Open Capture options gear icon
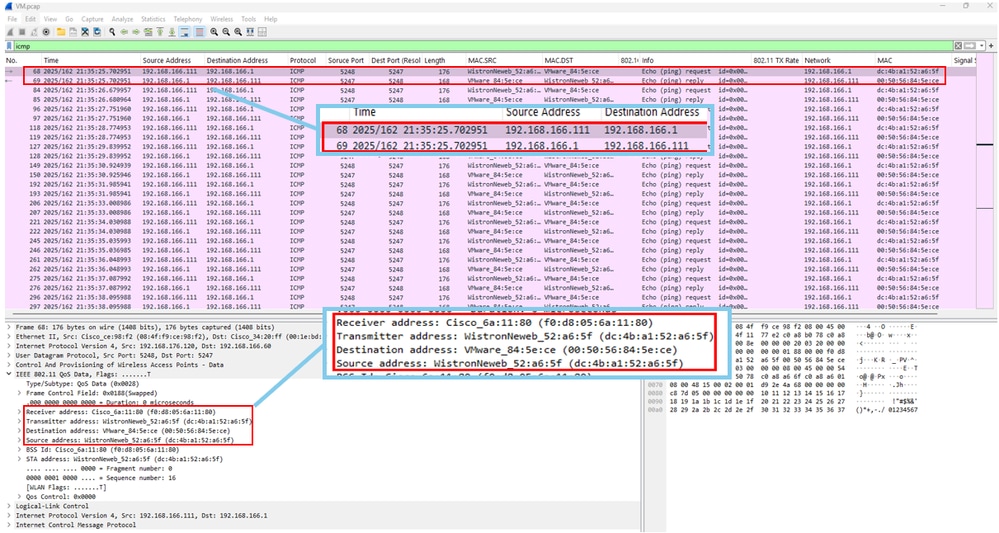 (46, 32)
